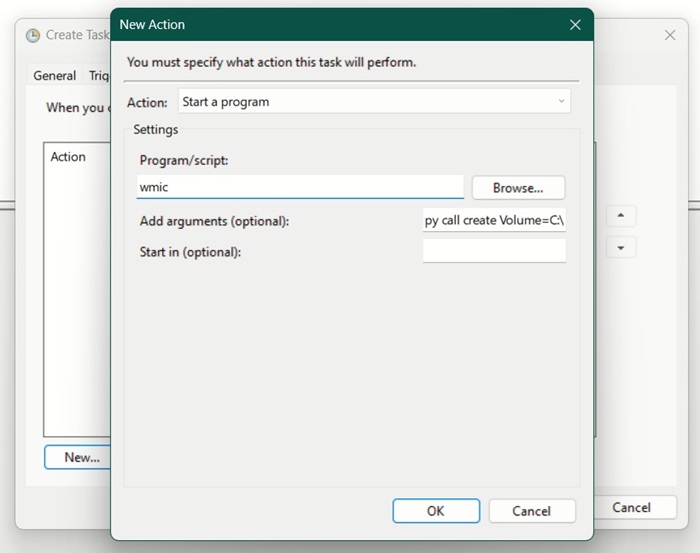
Task: Cancel the New Action dialog
Action: 532,511
